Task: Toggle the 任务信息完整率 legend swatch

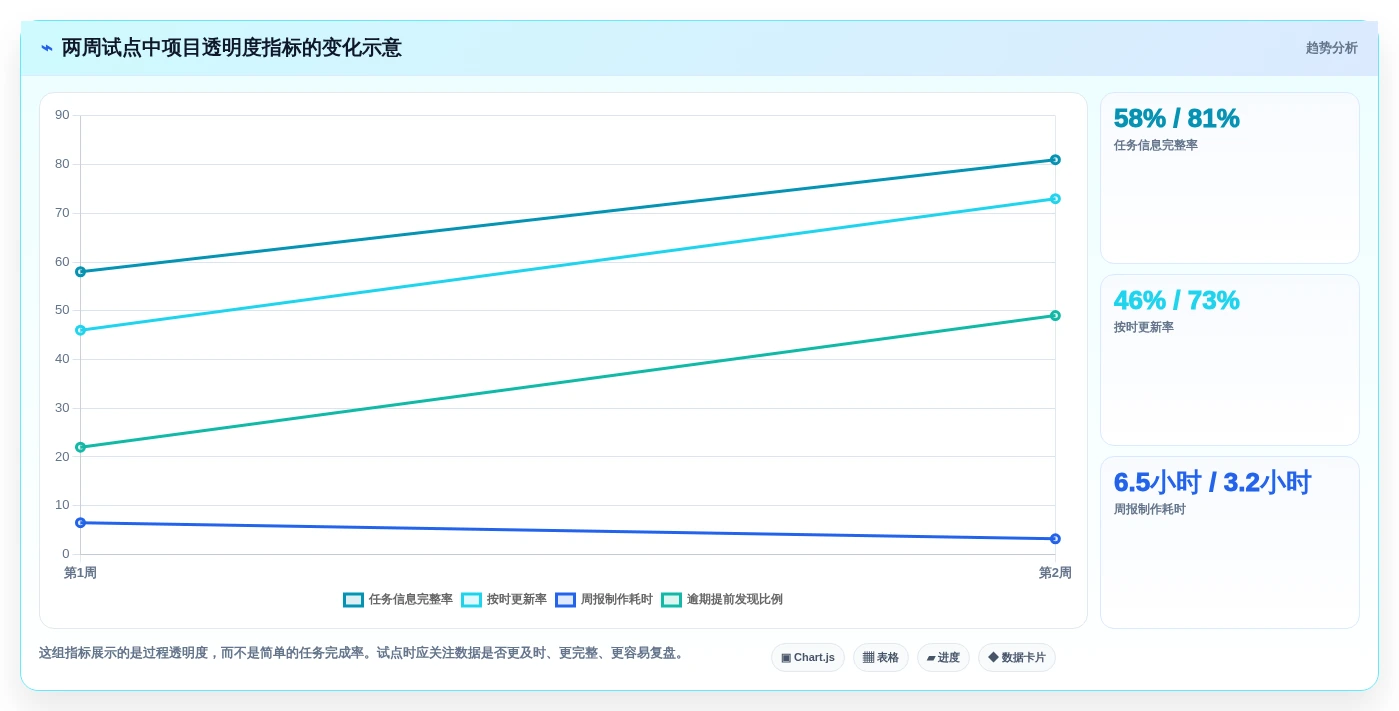Action: [x=353, y=600]
